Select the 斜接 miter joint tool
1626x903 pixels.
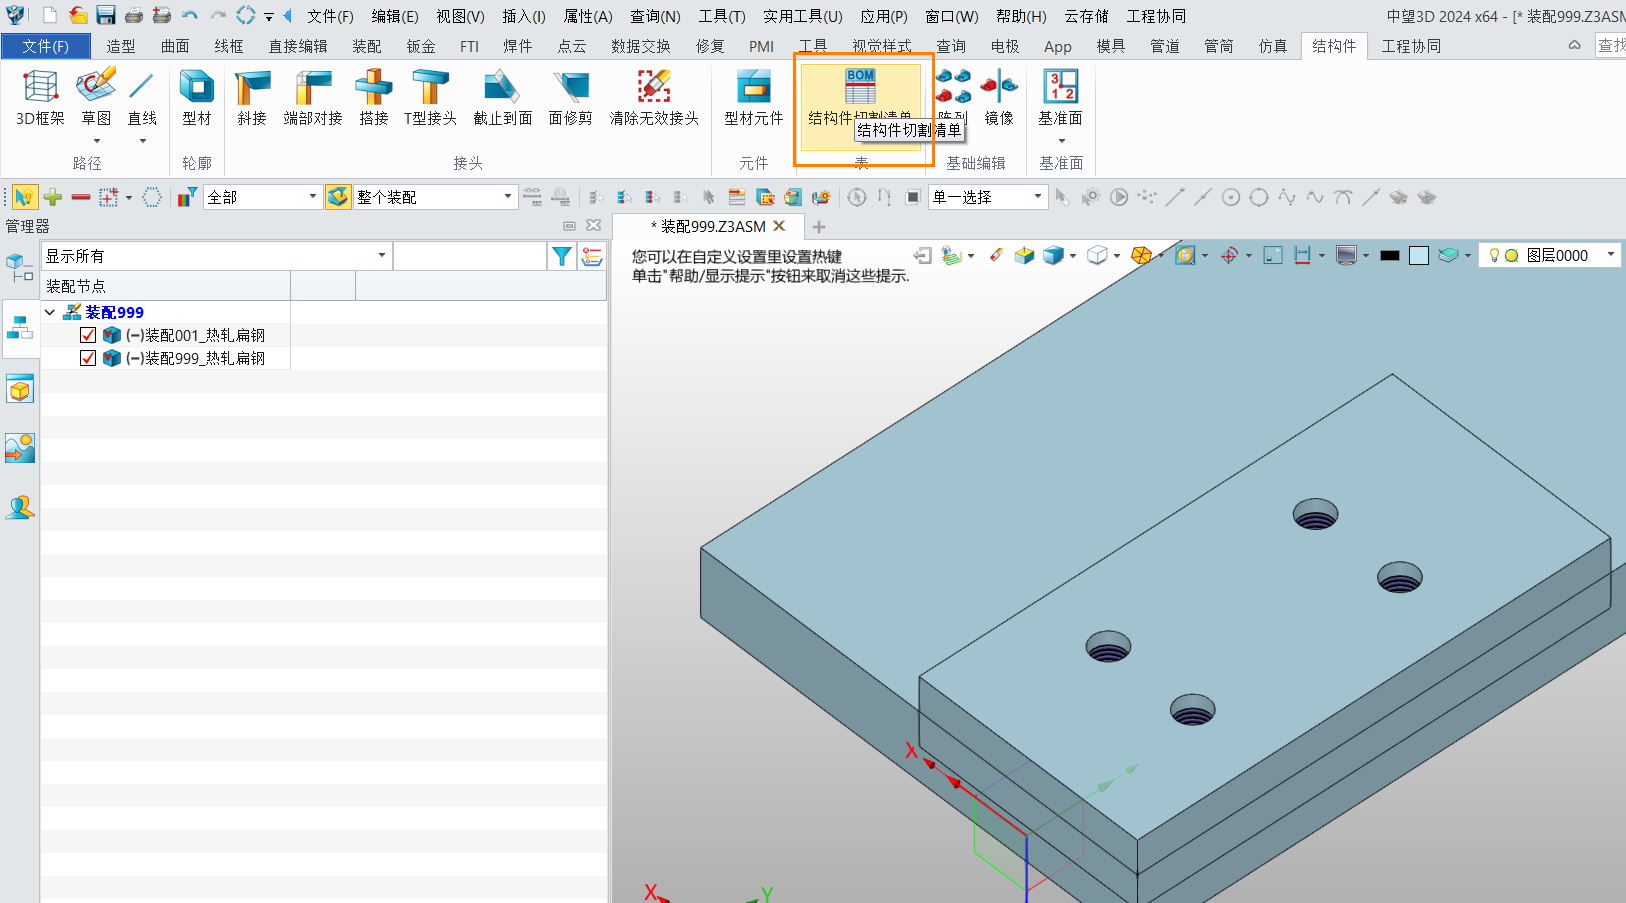[x=252, y=97]
